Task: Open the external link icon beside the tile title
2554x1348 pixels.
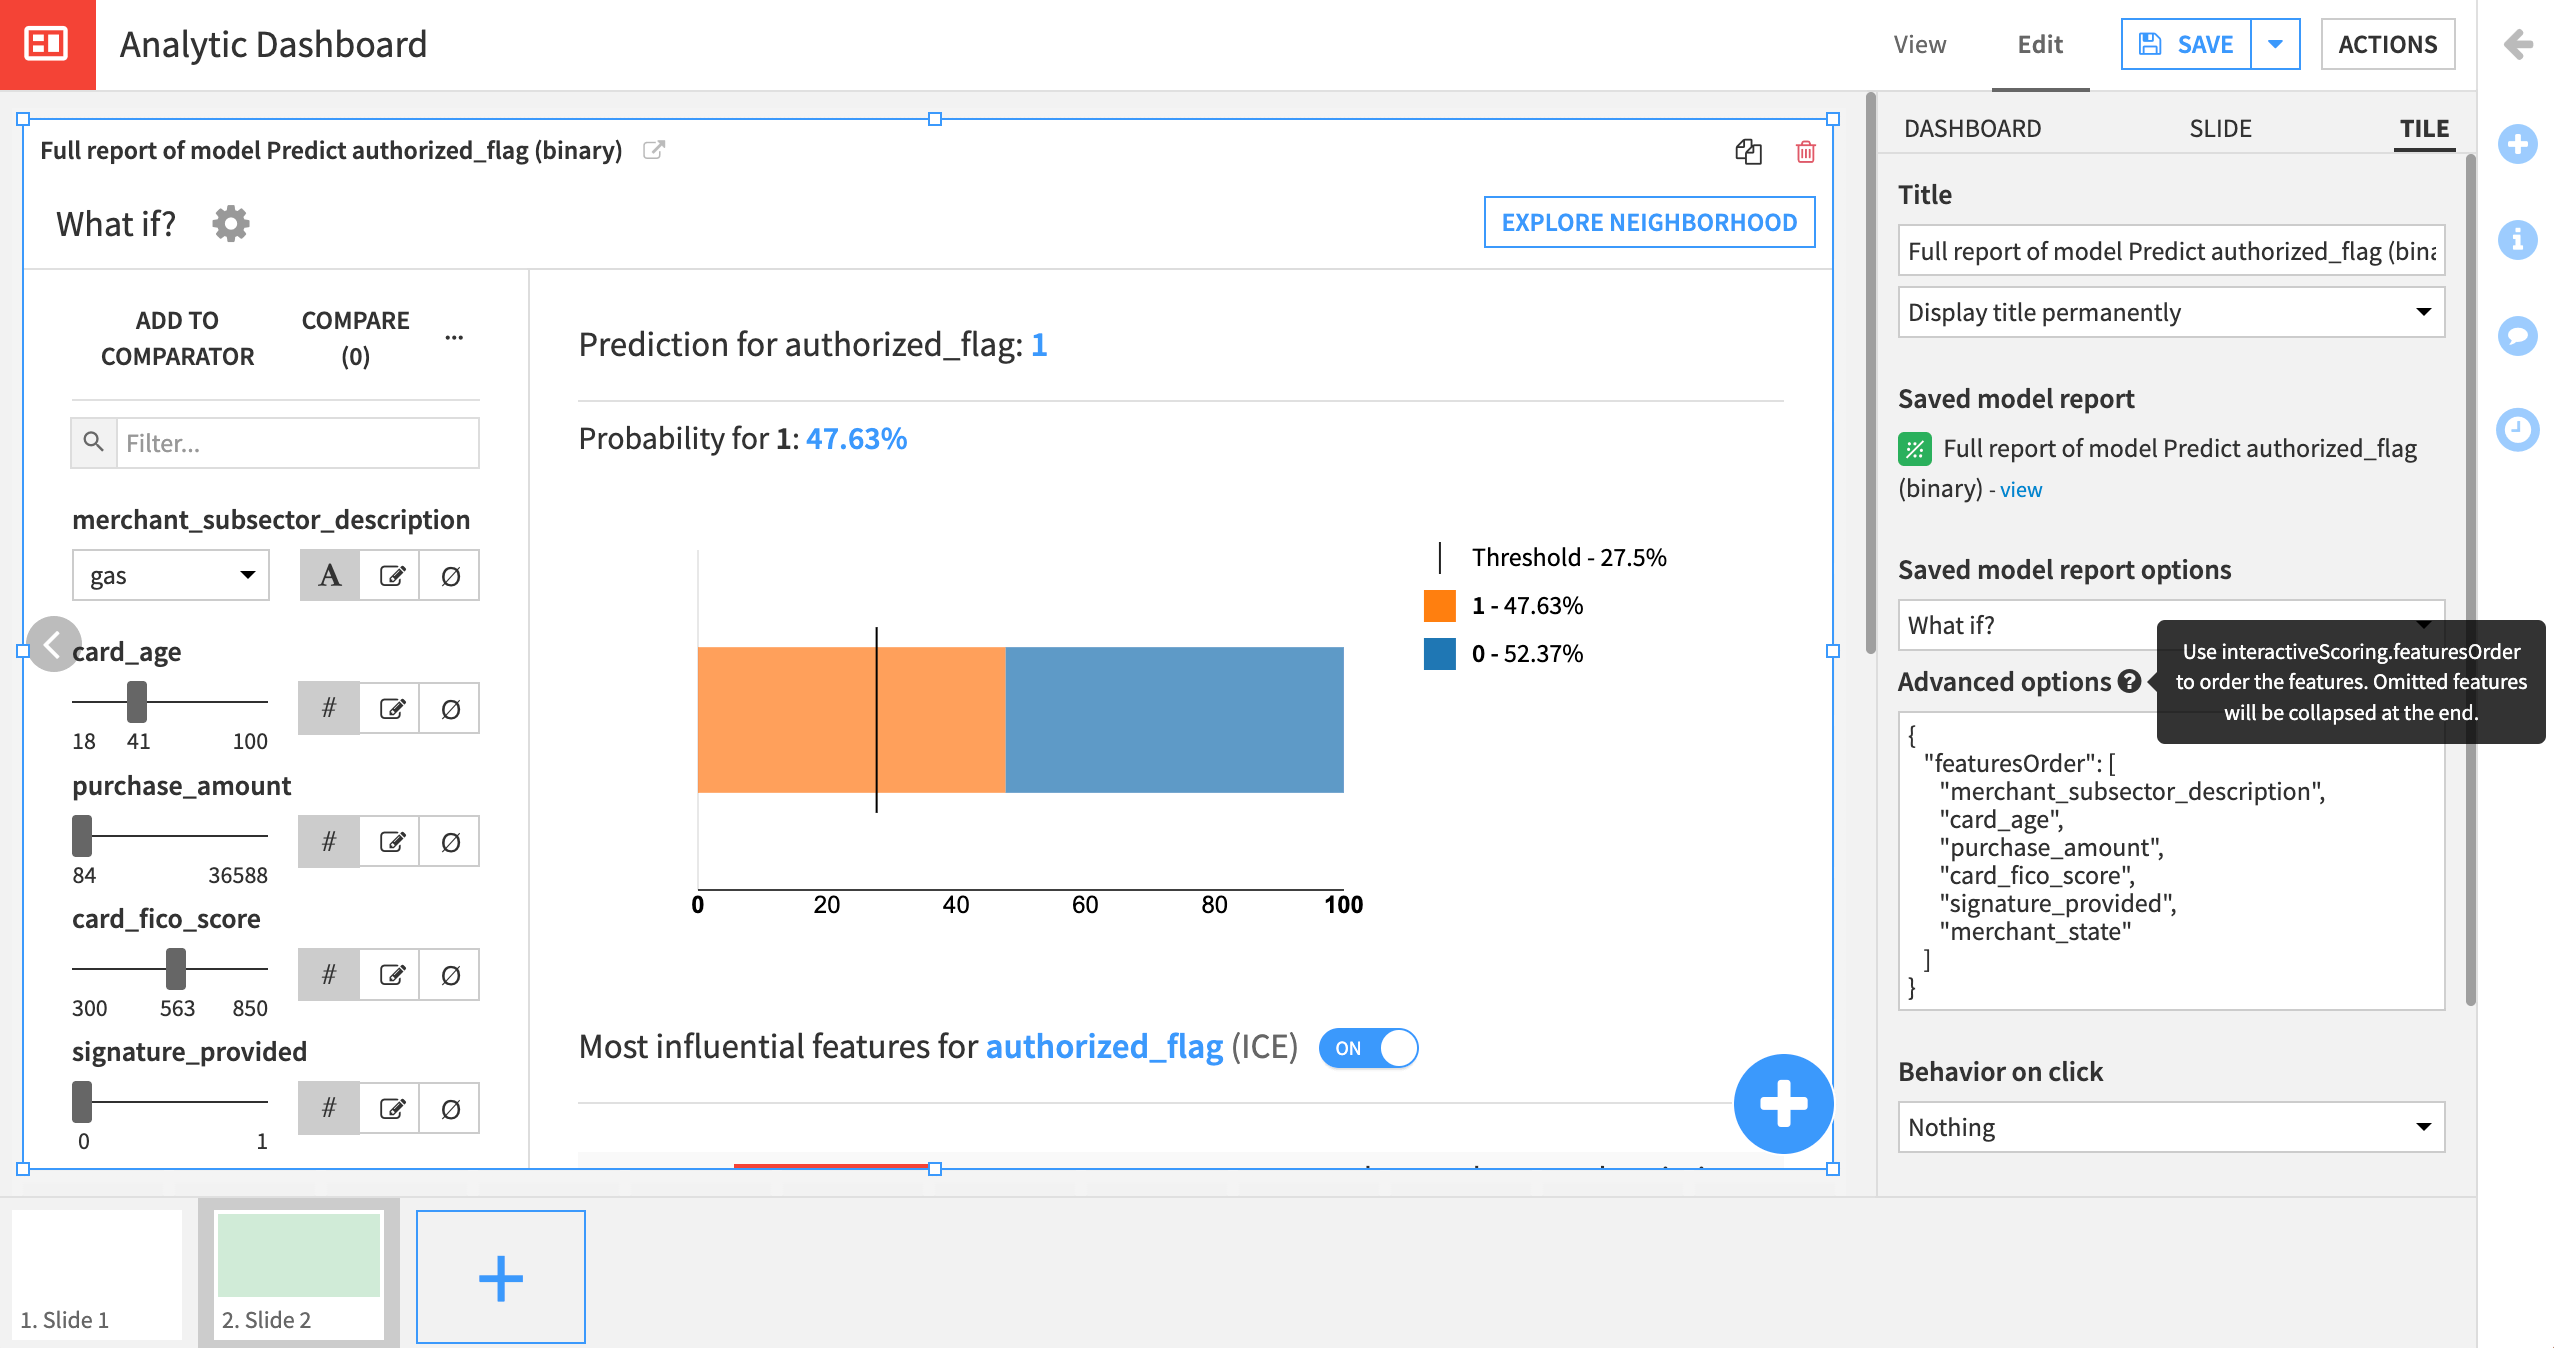Action: pyautogui.click(x=654, y=150)
